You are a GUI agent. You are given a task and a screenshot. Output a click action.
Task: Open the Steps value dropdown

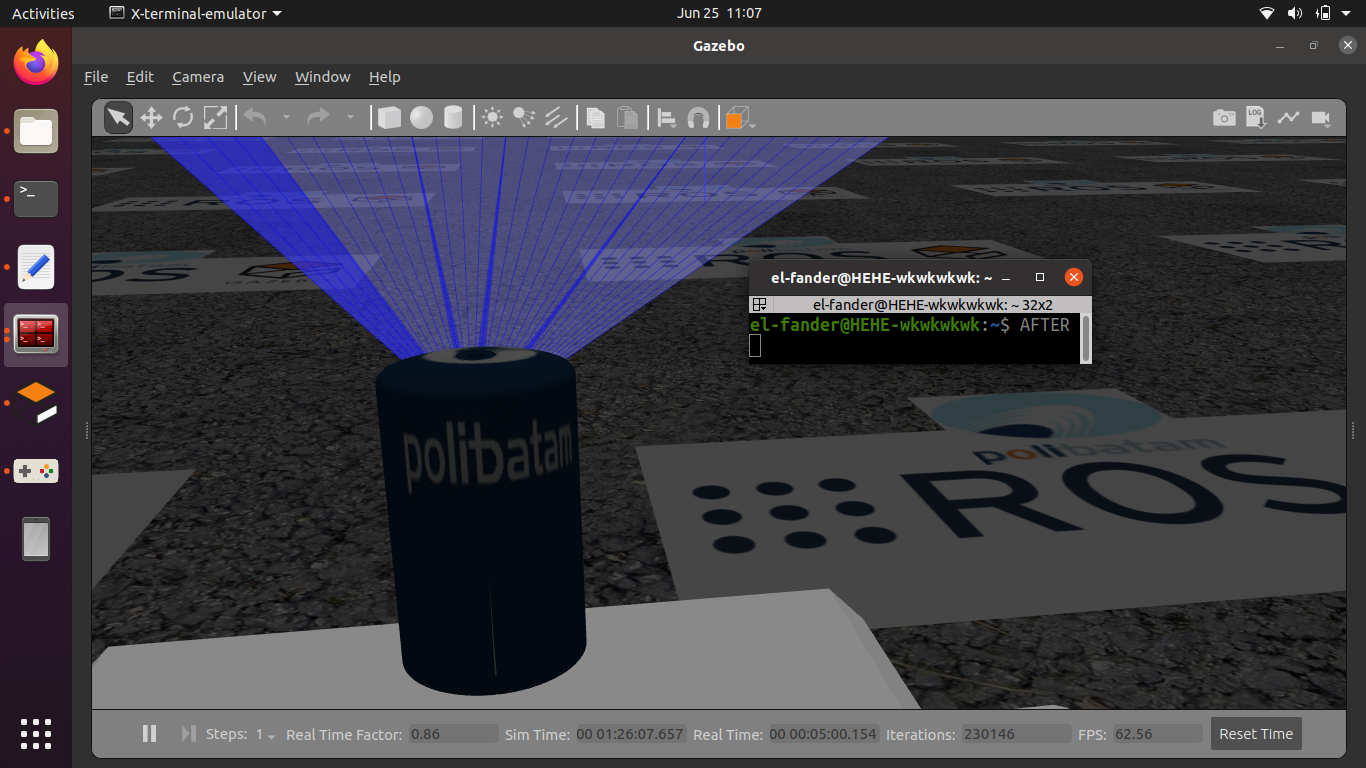click(x=265, y=735)
